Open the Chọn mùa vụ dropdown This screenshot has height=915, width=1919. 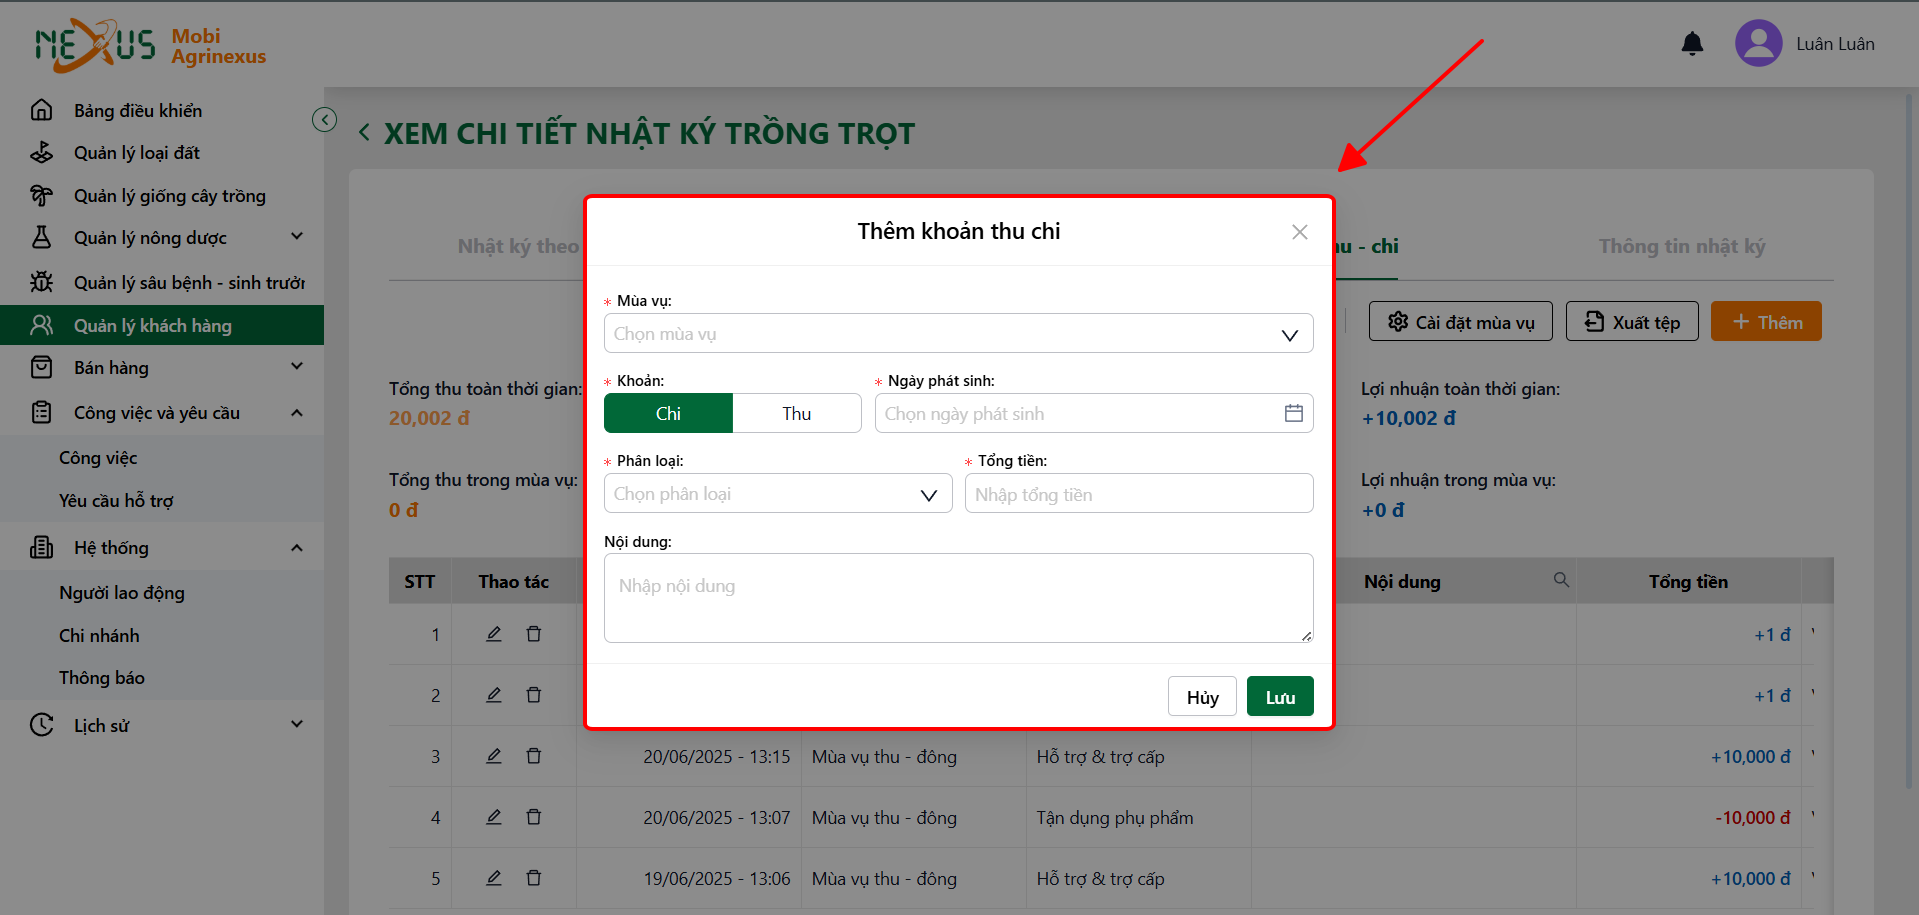tap(958, 333)
